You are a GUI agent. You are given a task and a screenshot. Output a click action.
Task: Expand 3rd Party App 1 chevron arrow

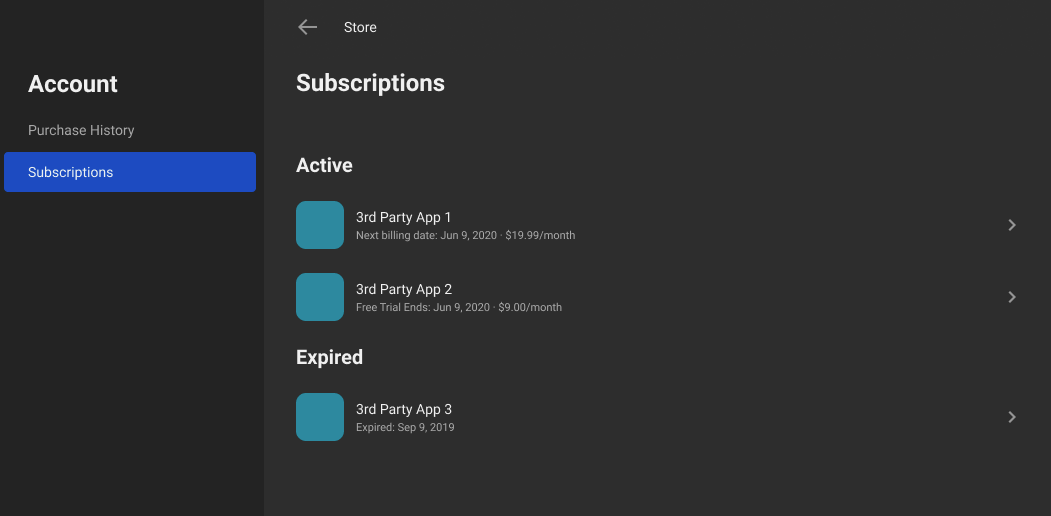1012,225
